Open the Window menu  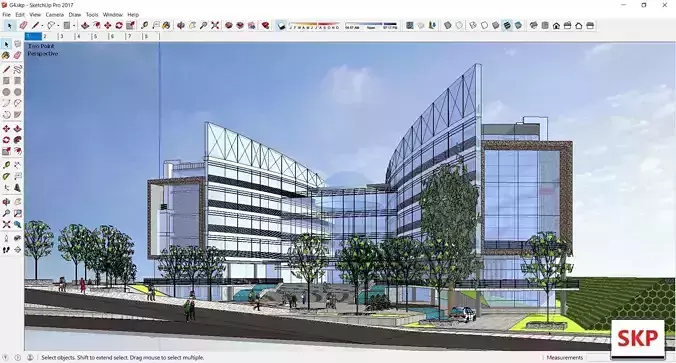click(113, 14)
